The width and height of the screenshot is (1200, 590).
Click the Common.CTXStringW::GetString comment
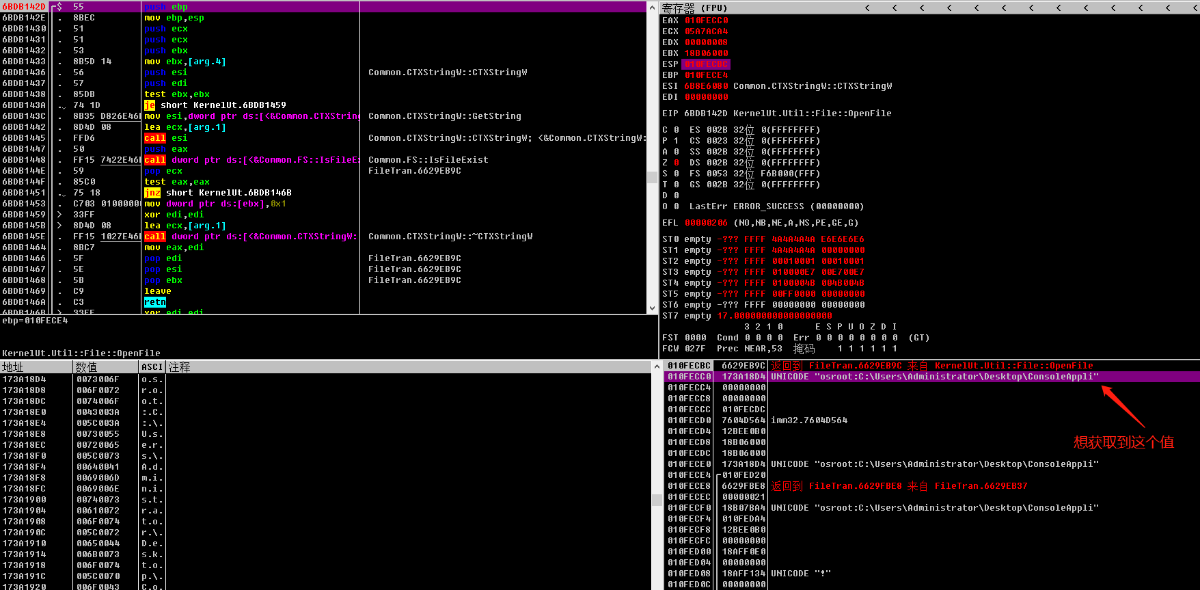coord(444,117)
